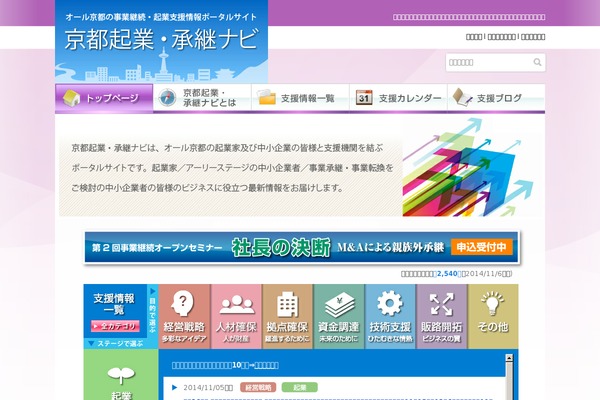Select the 技術支援 category tile
This screenshot has width=600, height=400.
[x=390, y=317]
